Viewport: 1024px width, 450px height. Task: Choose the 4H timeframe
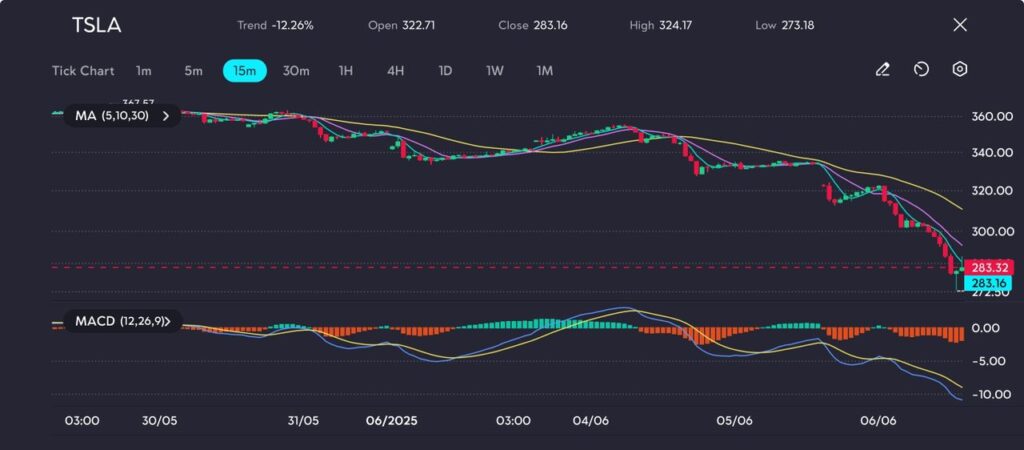[x=395, y=71]
